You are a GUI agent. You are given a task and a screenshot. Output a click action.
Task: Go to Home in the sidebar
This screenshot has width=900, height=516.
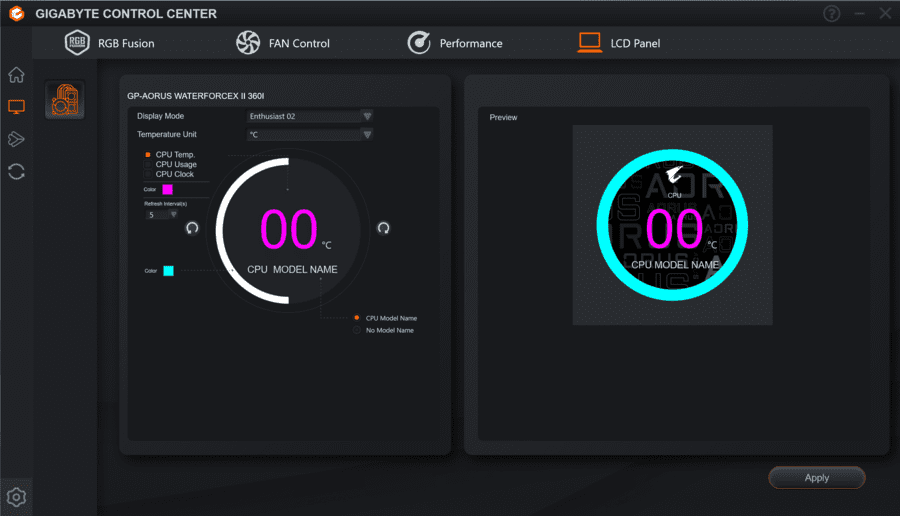pyautogui.click(x=16, y=75)
